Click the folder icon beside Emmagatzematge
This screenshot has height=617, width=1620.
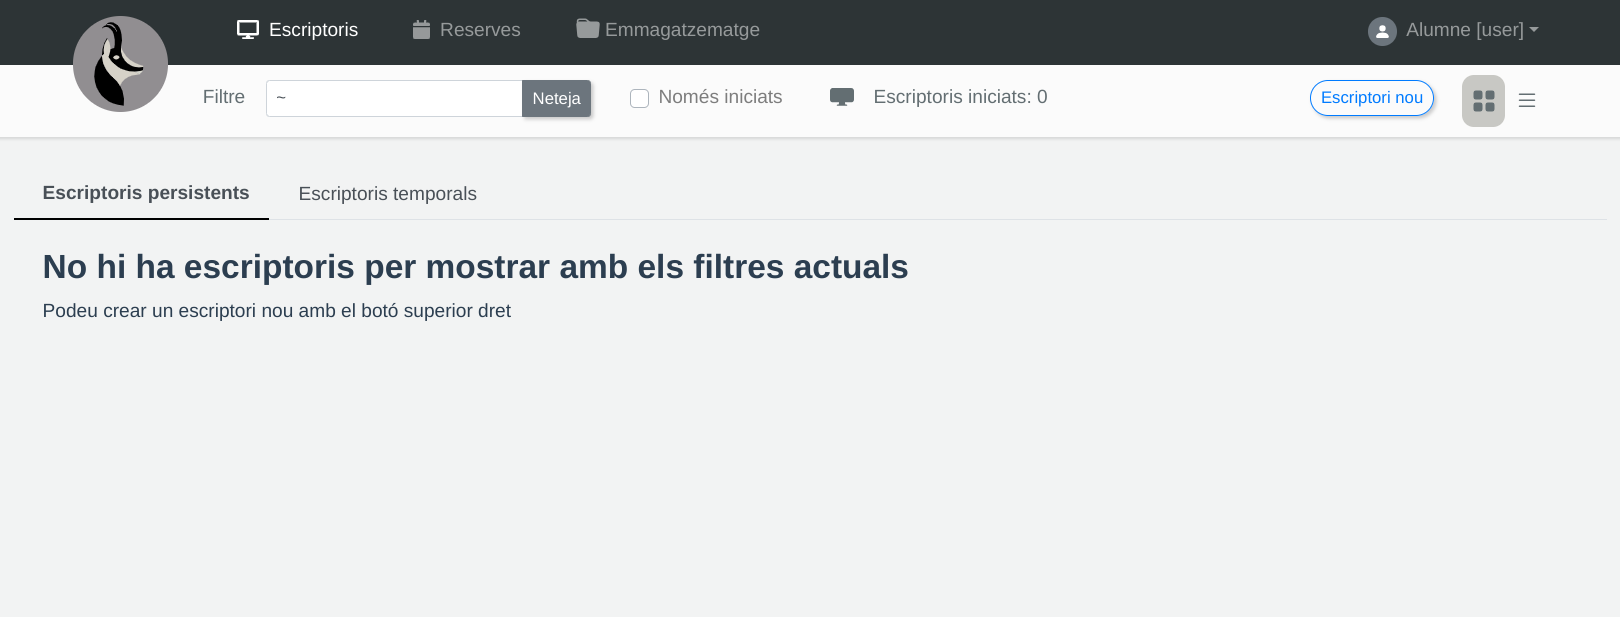(588, 29)
